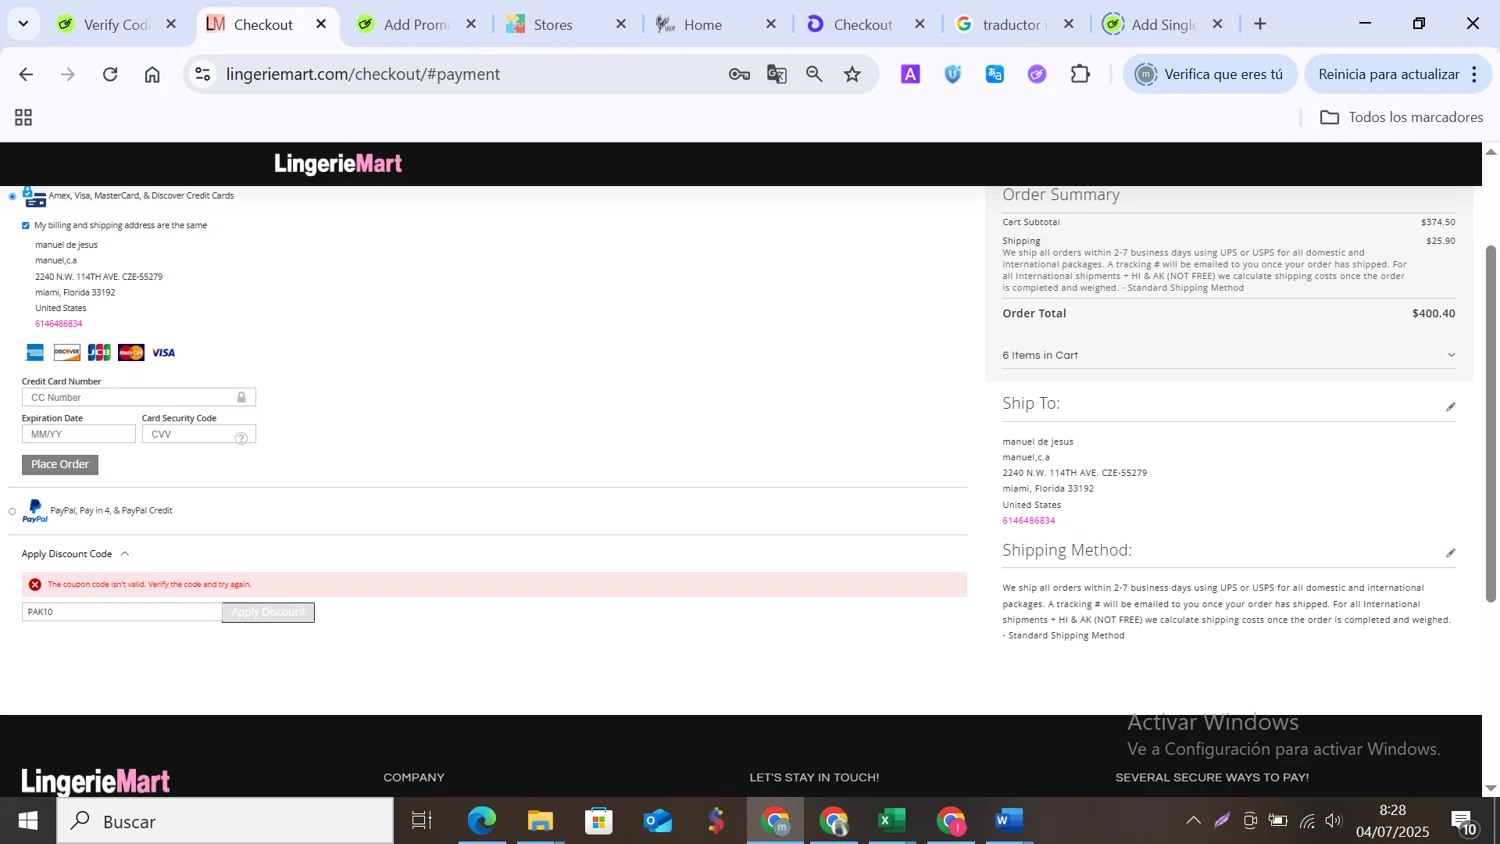Viewport: 1500px width, 844px height.
Task: View site information icon in address bar
Action: pos(203,74)
